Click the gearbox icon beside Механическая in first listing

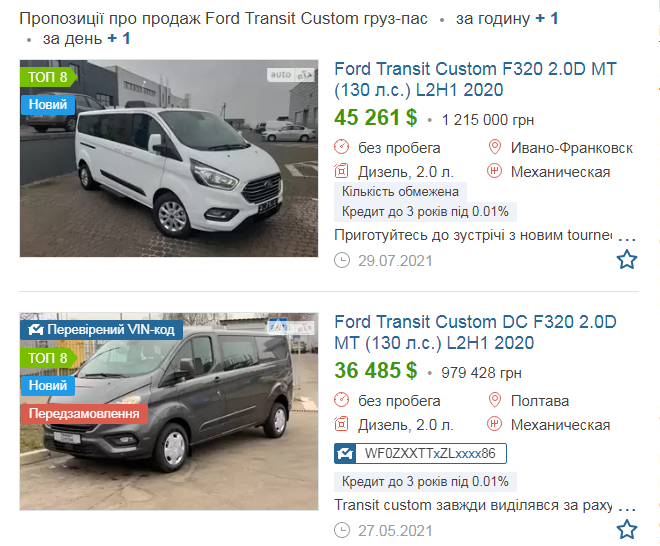tap(495, 171)
